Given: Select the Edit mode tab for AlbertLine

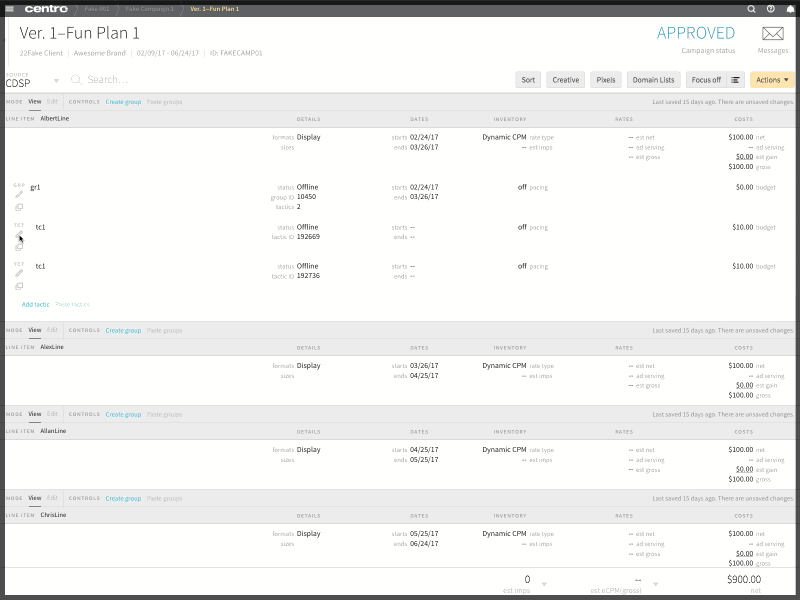Looking at the screenshot, I should coord(51,101).
